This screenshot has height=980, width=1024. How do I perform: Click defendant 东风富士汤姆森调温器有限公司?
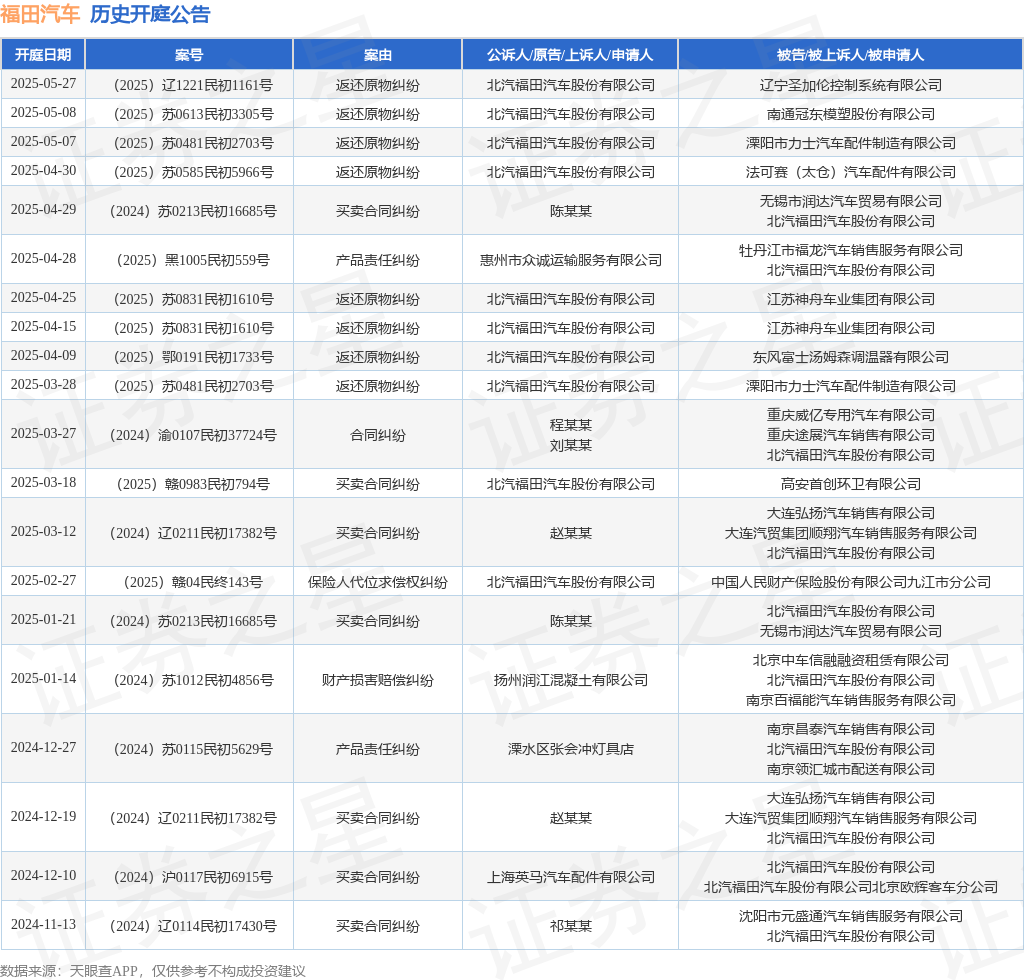(x=850, y=357)
